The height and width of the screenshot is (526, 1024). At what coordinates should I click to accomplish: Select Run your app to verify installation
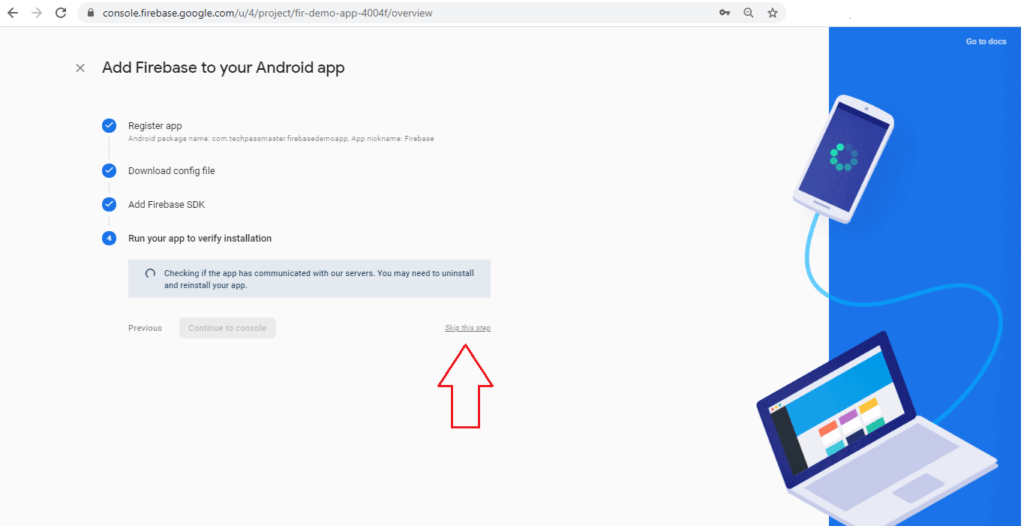point(200,238)
